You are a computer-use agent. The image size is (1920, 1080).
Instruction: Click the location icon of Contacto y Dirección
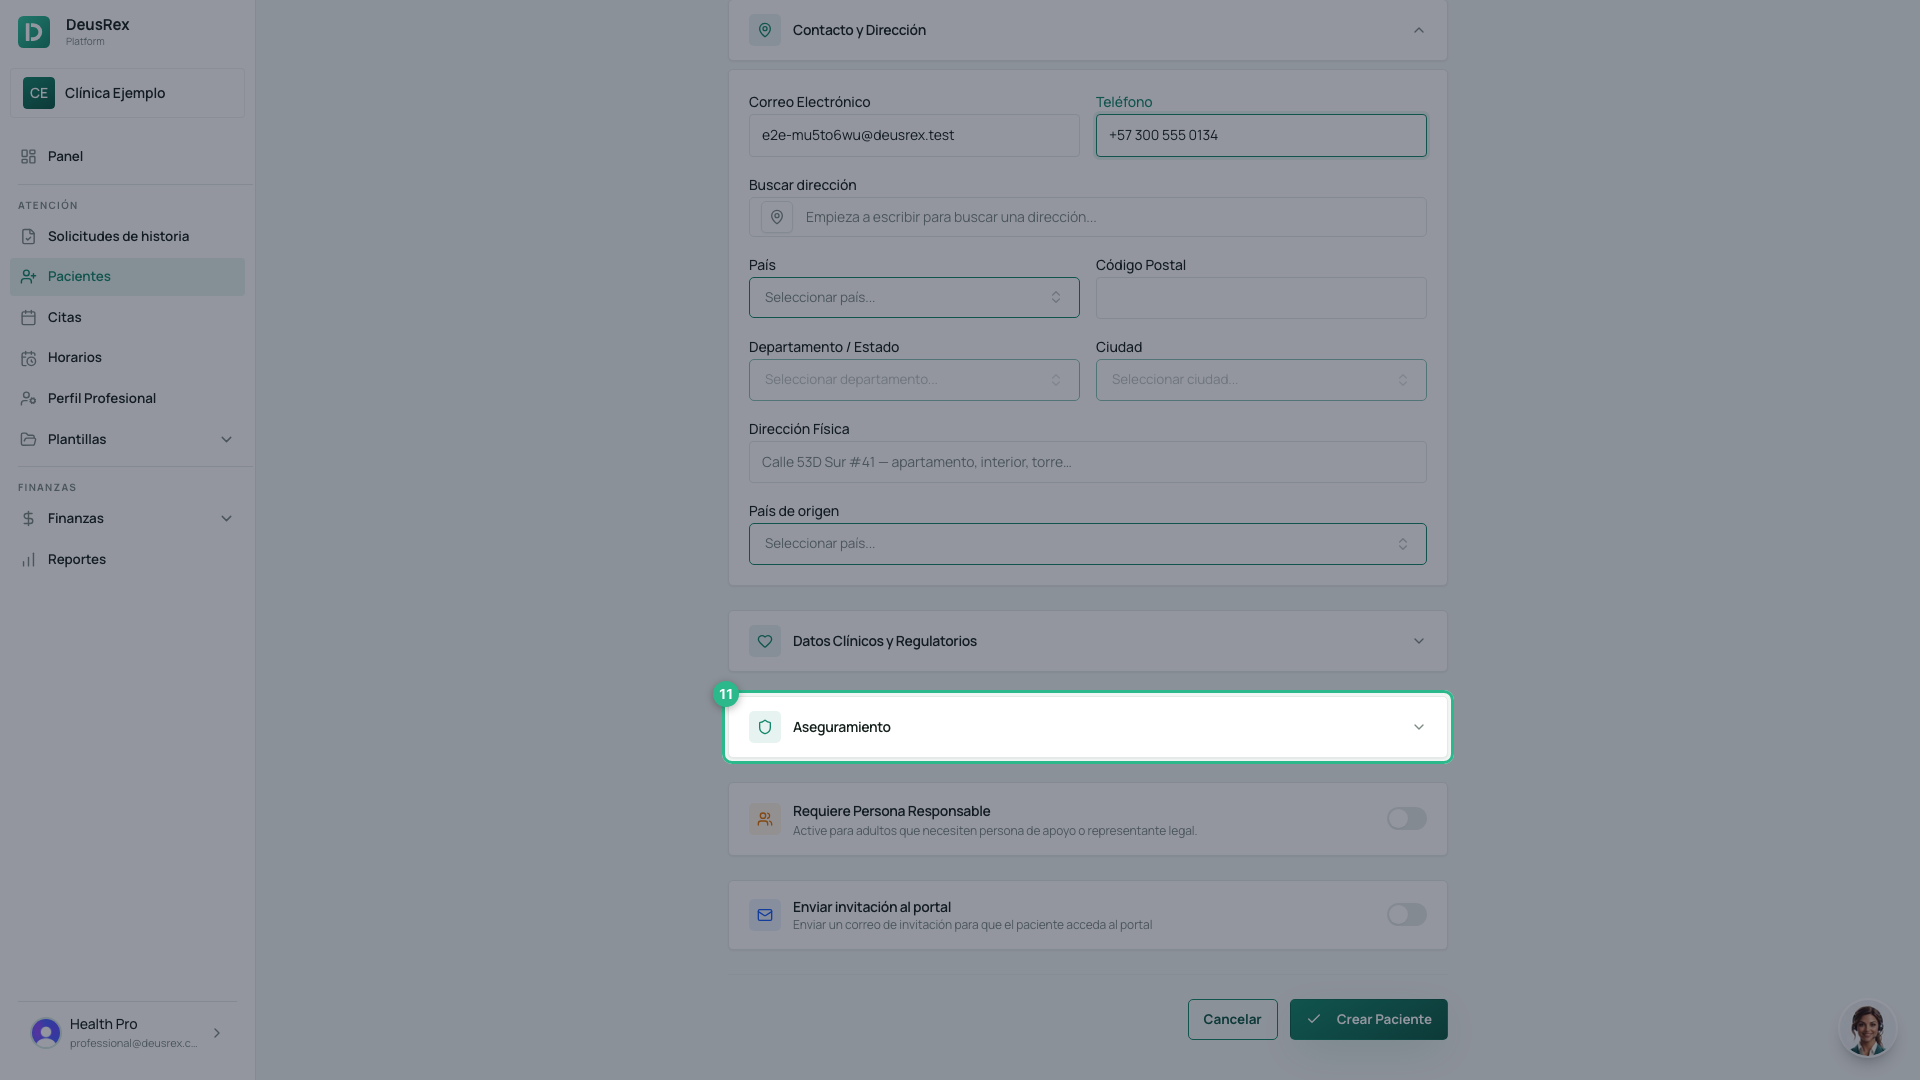click(765, 30)
